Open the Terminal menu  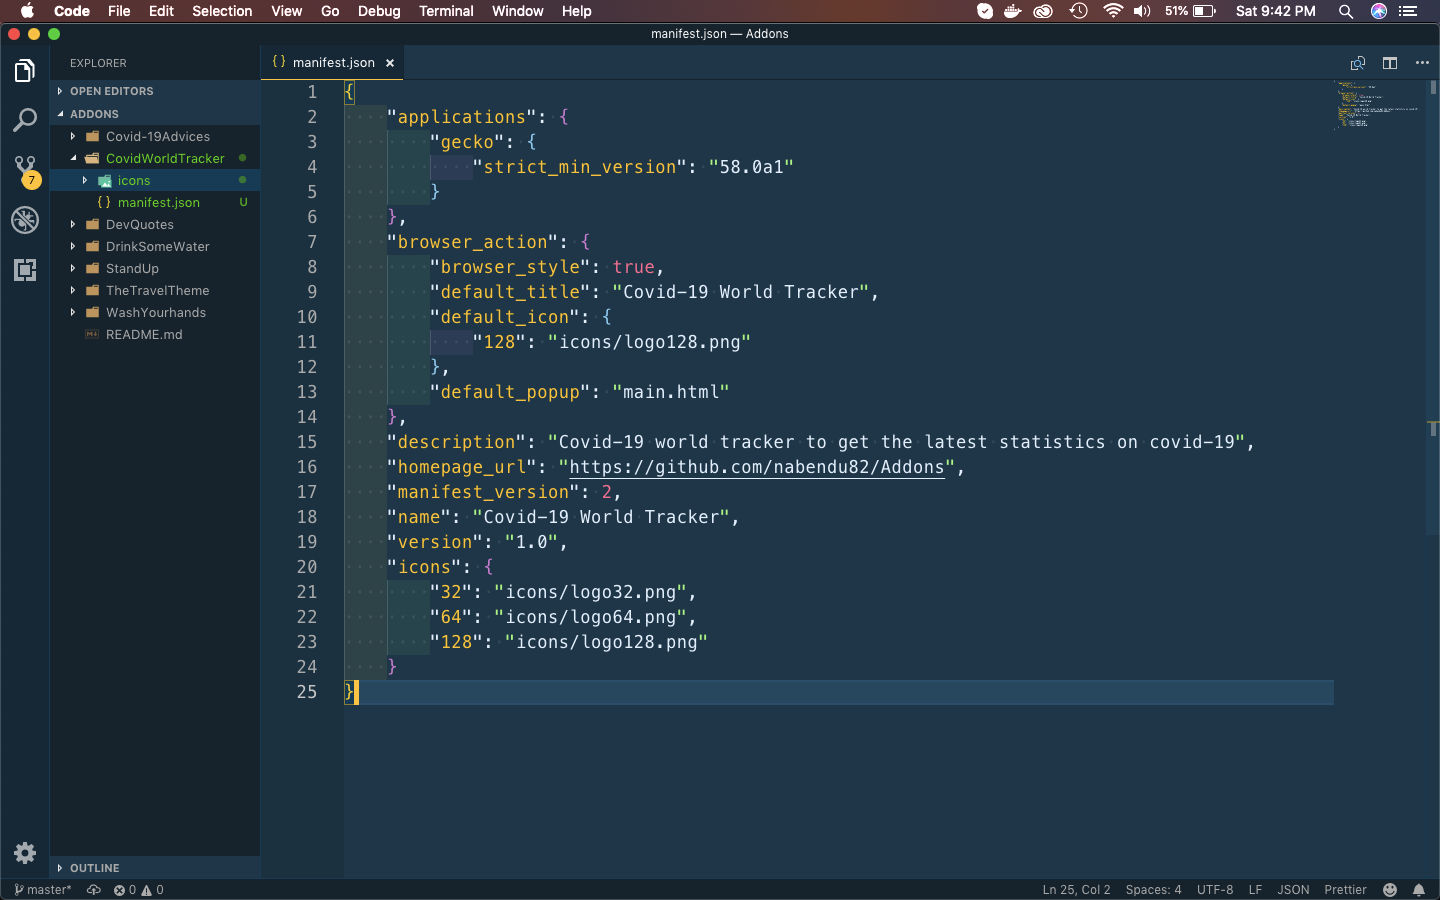tap(446, 11)
